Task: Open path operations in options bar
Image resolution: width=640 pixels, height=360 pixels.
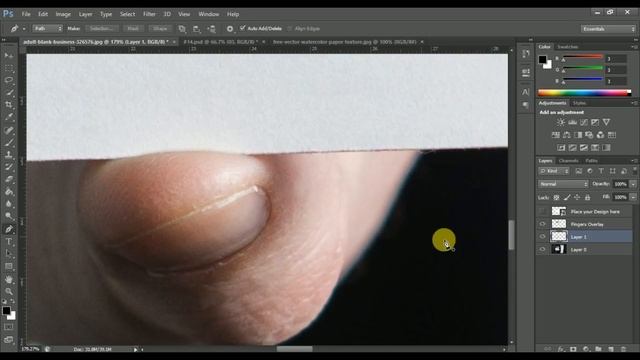Action: [182, 29]
